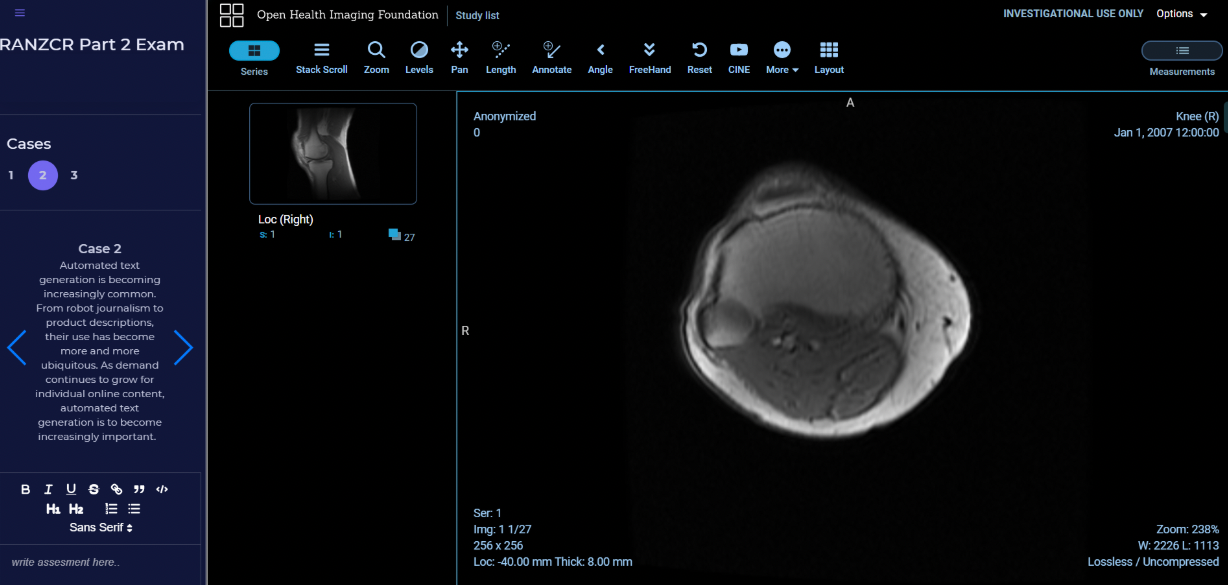Select the Levels window tool
This screenshot has width=1228, height=588.
[419, 57]
